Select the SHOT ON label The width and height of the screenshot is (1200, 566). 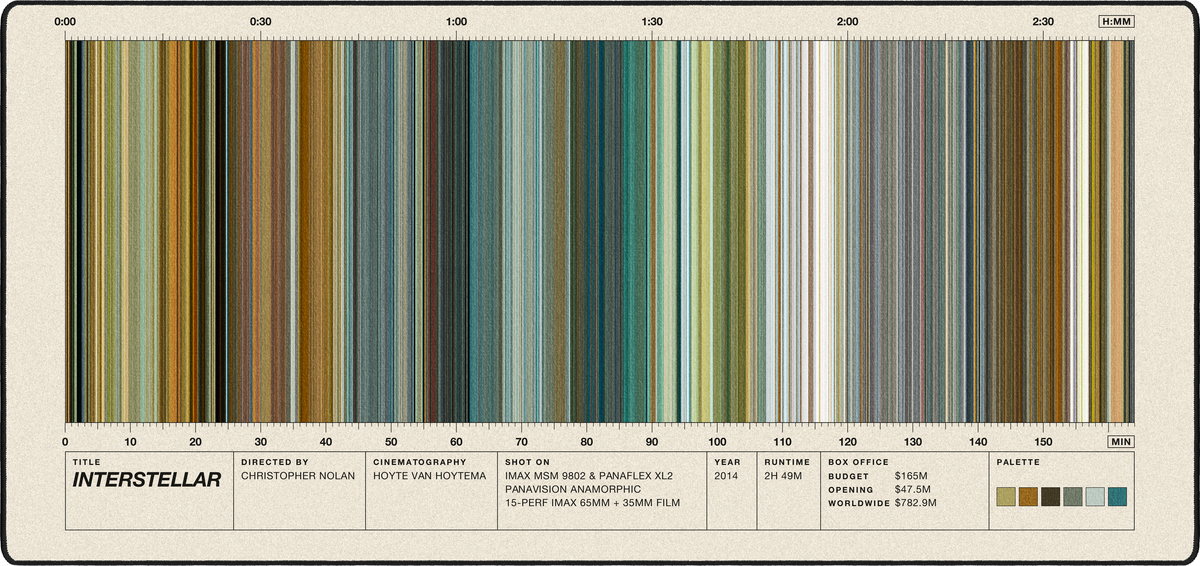[x=529, y=462]
